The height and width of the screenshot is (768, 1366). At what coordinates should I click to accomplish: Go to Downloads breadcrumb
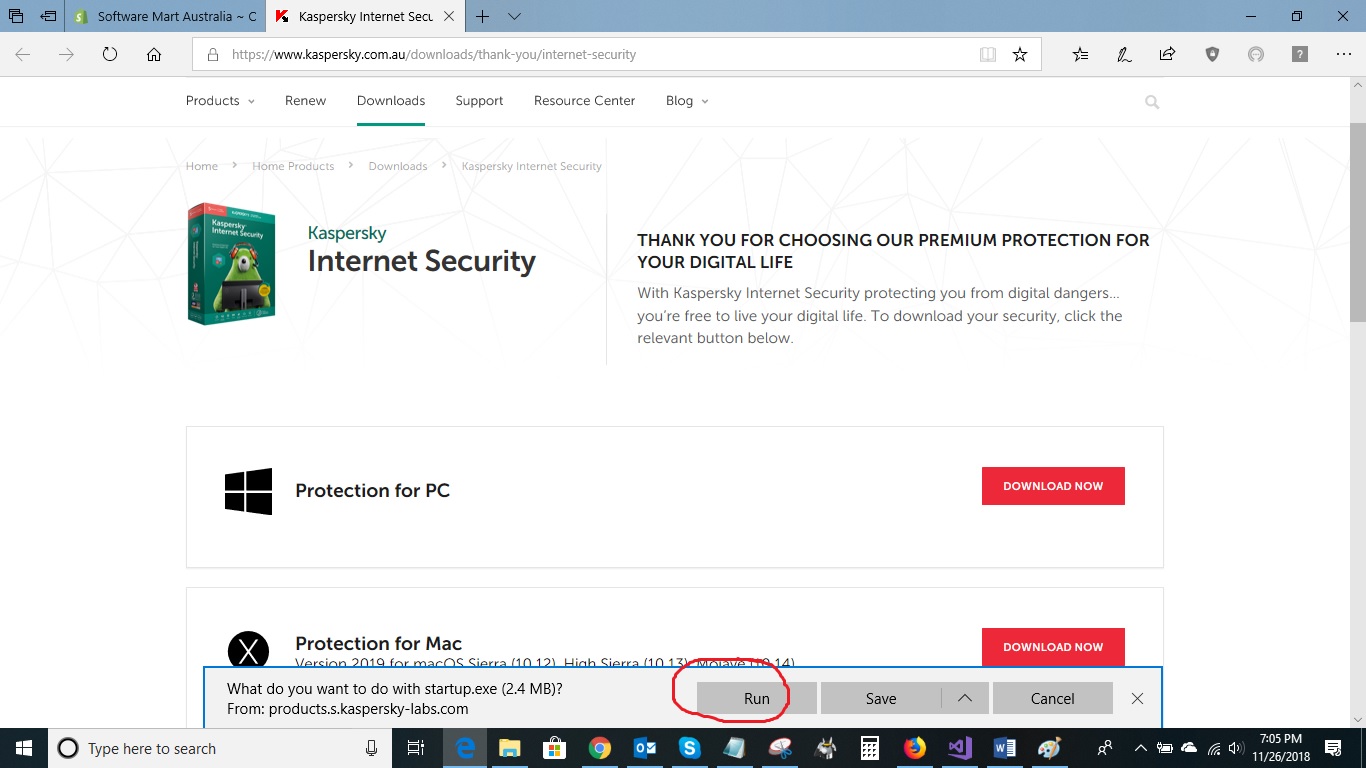tap(398, 166)
